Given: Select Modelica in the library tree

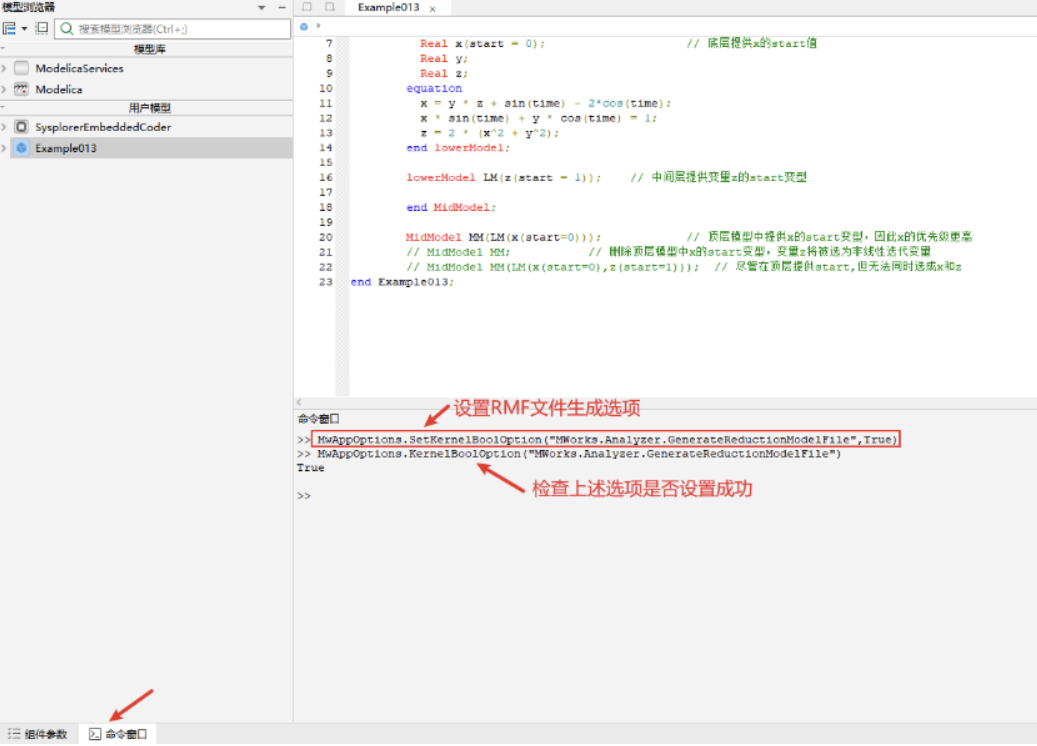Looking at the screenshot, I should coord(59,89).
